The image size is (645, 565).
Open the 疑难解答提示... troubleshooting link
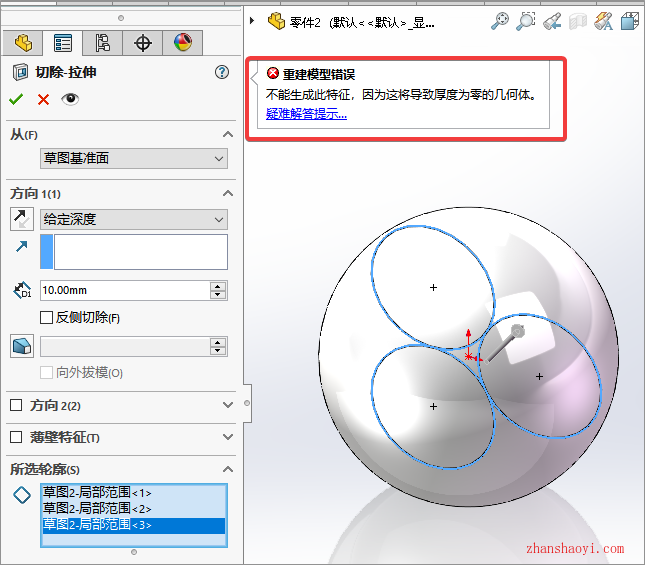tap(306, 114)
